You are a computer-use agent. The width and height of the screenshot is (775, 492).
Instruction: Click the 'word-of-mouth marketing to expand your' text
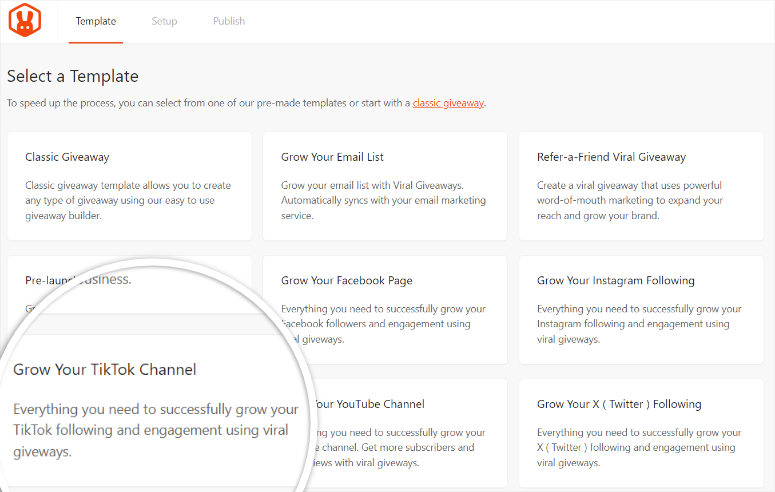630,200
